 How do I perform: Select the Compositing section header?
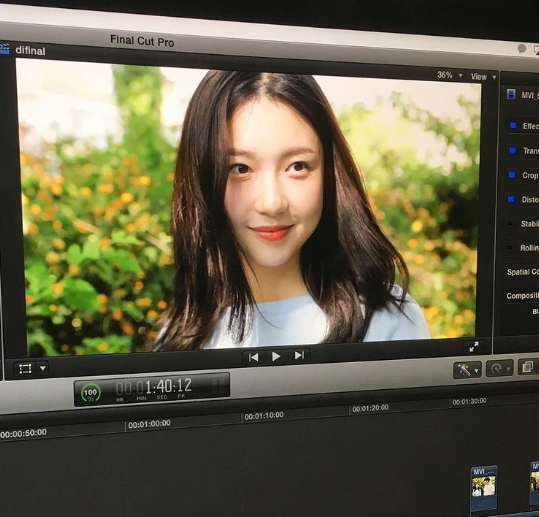pos(522,295)
